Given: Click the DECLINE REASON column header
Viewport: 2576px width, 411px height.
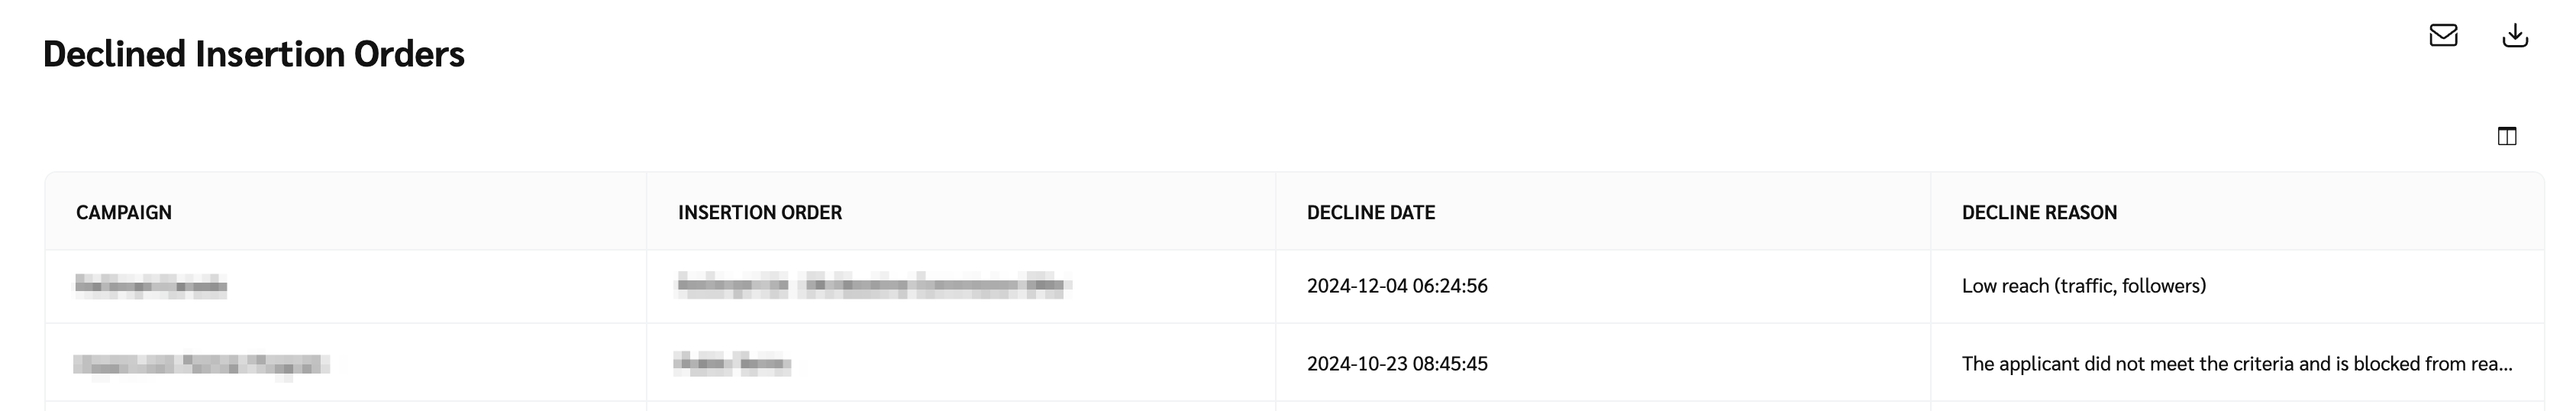Looking at the screenshot, I should (2039, 212).
